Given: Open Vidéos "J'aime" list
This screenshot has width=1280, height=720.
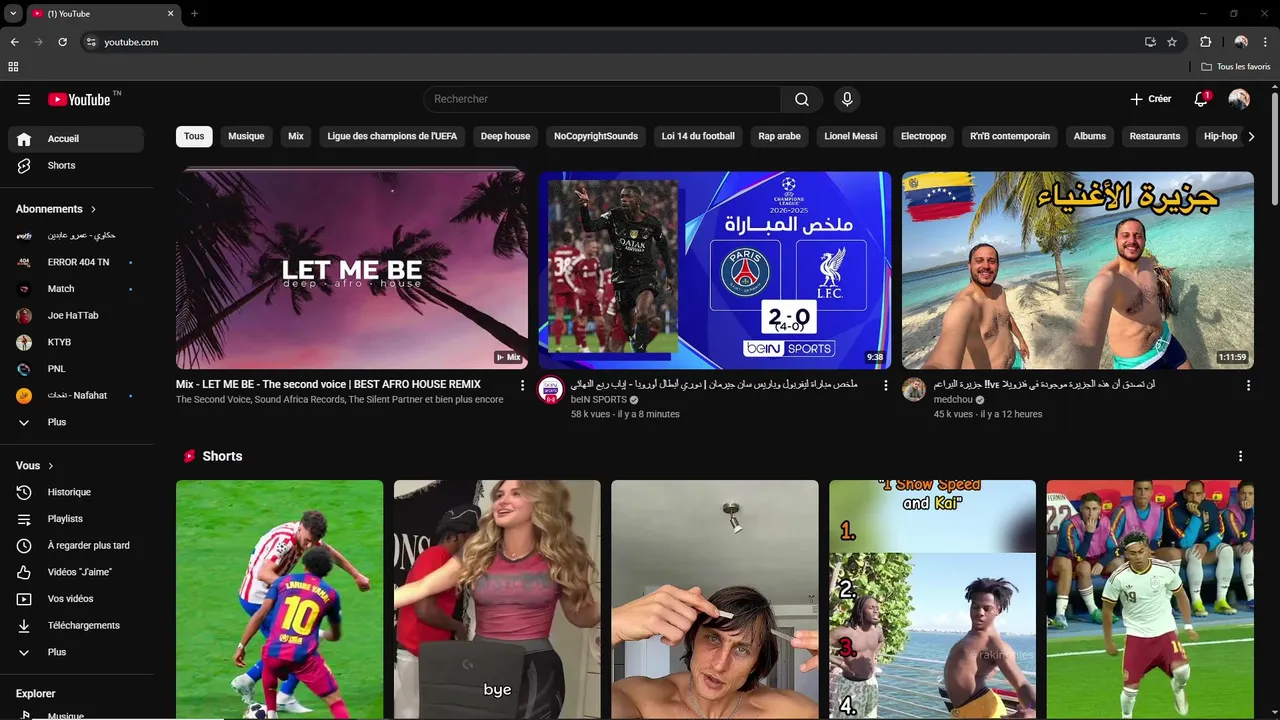Looking at the screenshot, I should pyautogui.click(x=76, y=572).
